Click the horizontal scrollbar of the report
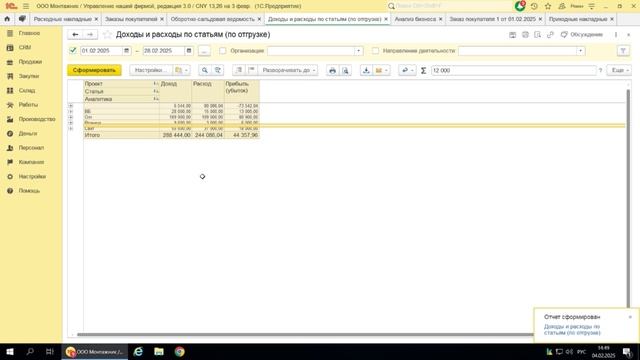 click(304, 334)
